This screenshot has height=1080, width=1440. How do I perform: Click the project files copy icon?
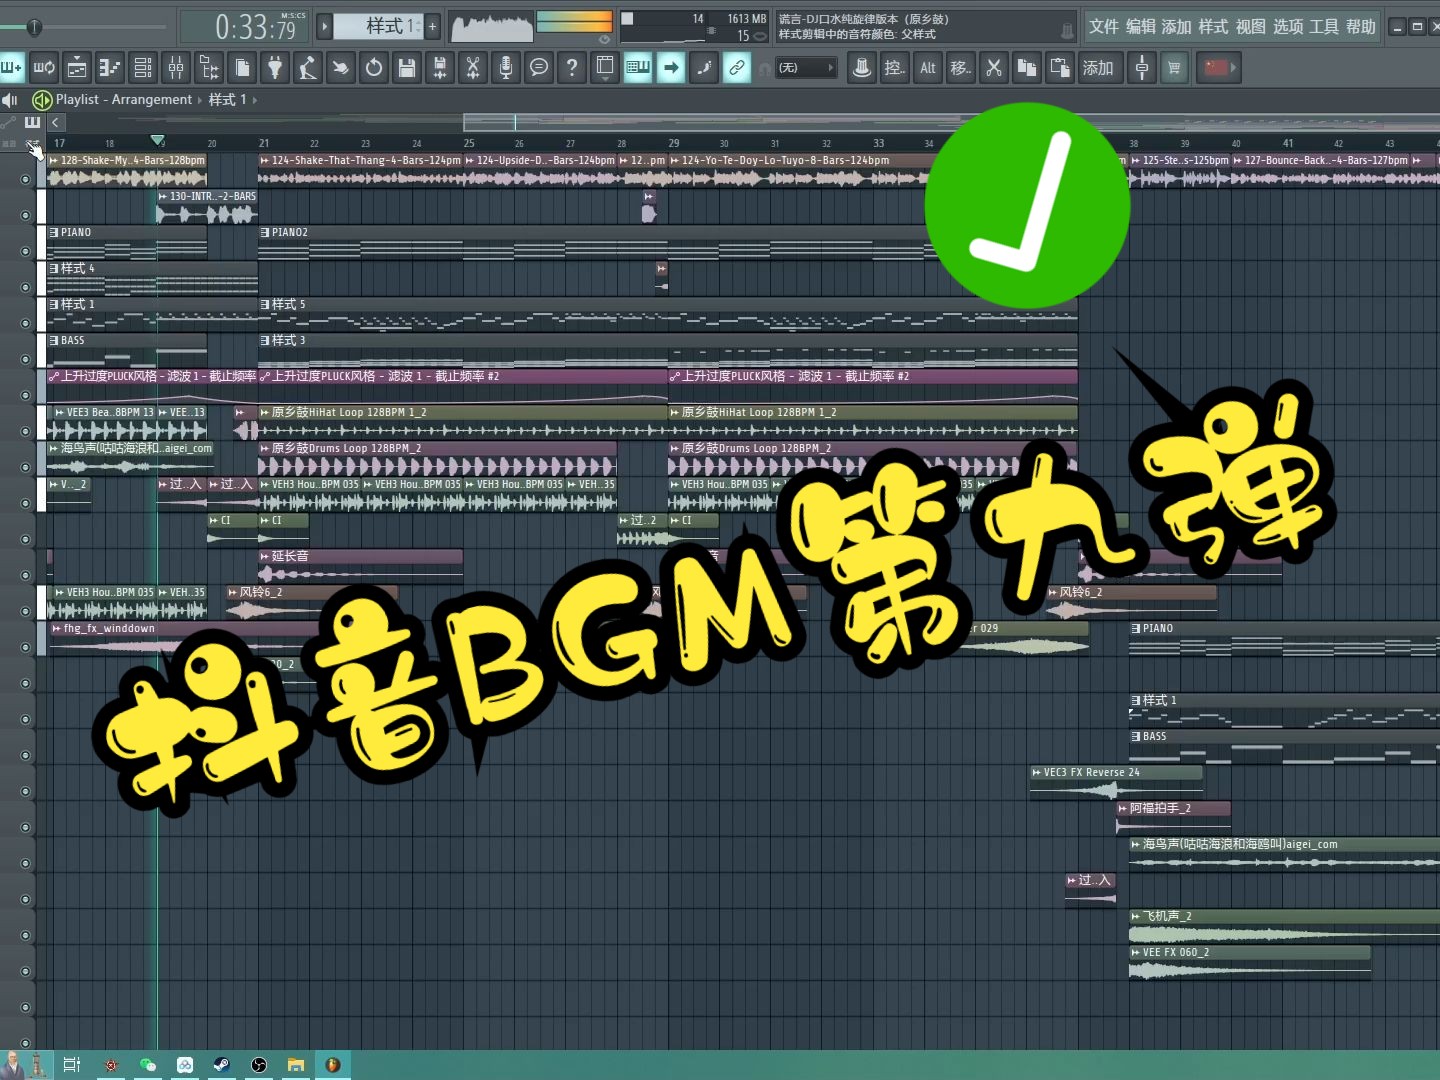point(242,67)
